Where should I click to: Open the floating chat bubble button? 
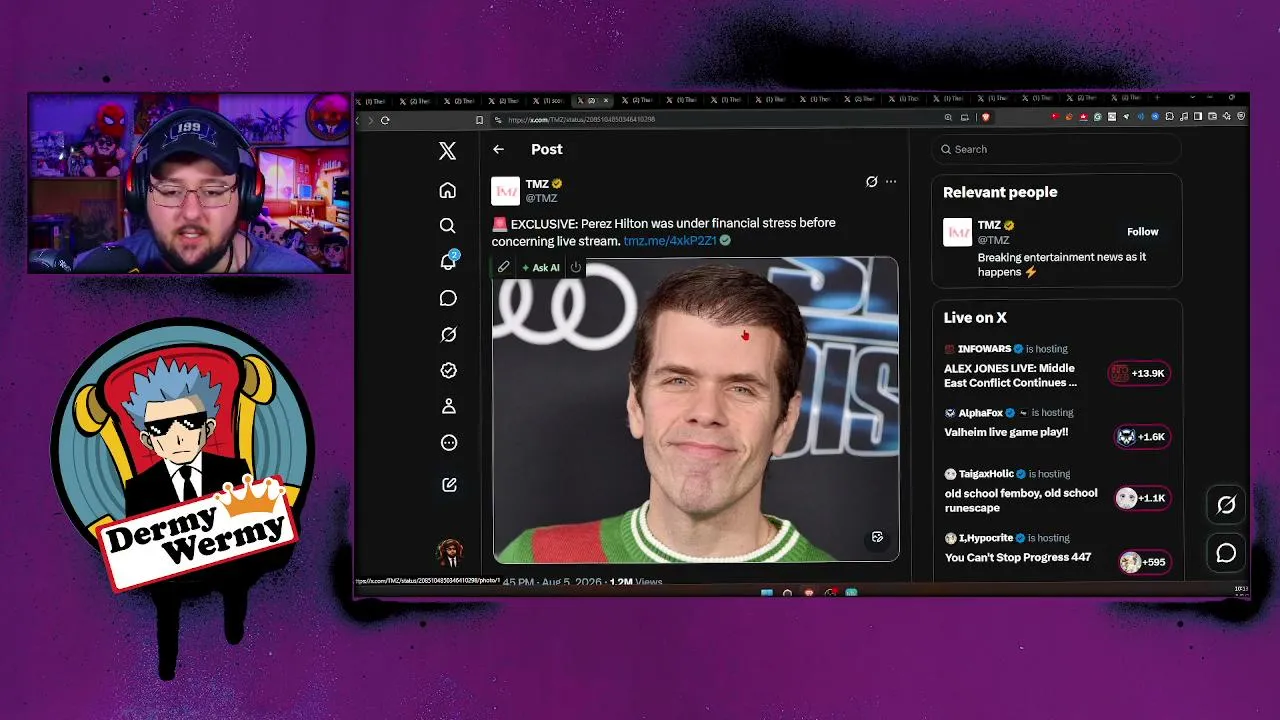pos(1226,553)
